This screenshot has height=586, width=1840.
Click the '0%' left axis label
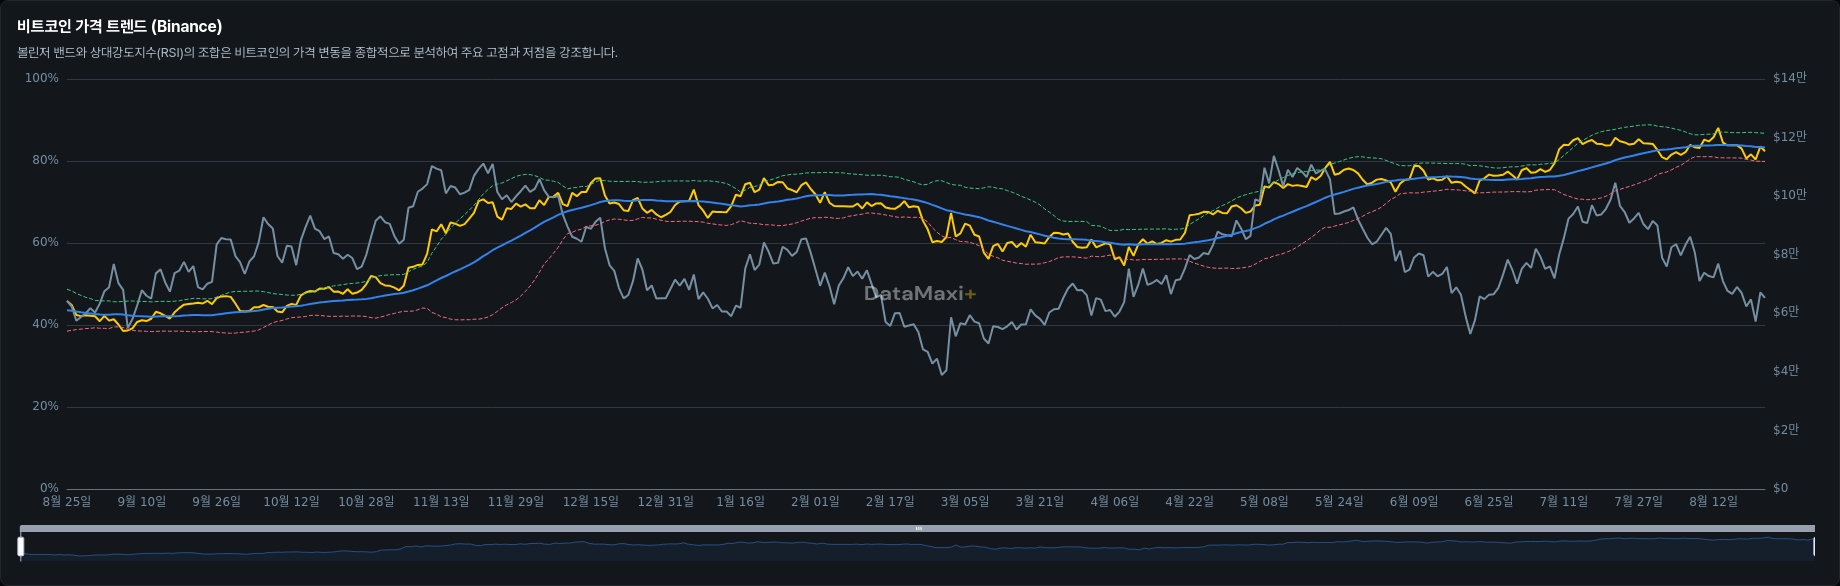point(49,488)
